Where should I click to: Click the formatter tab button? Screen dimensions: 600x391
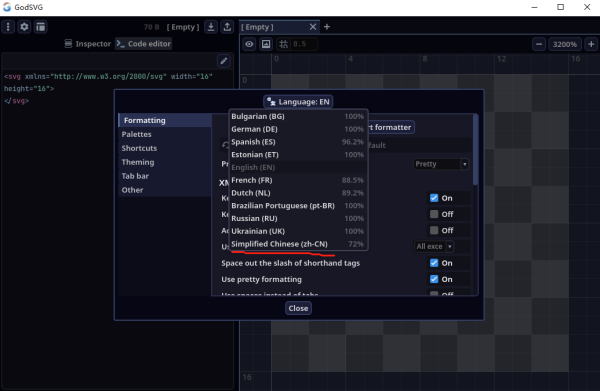click(x=391, y=127)
